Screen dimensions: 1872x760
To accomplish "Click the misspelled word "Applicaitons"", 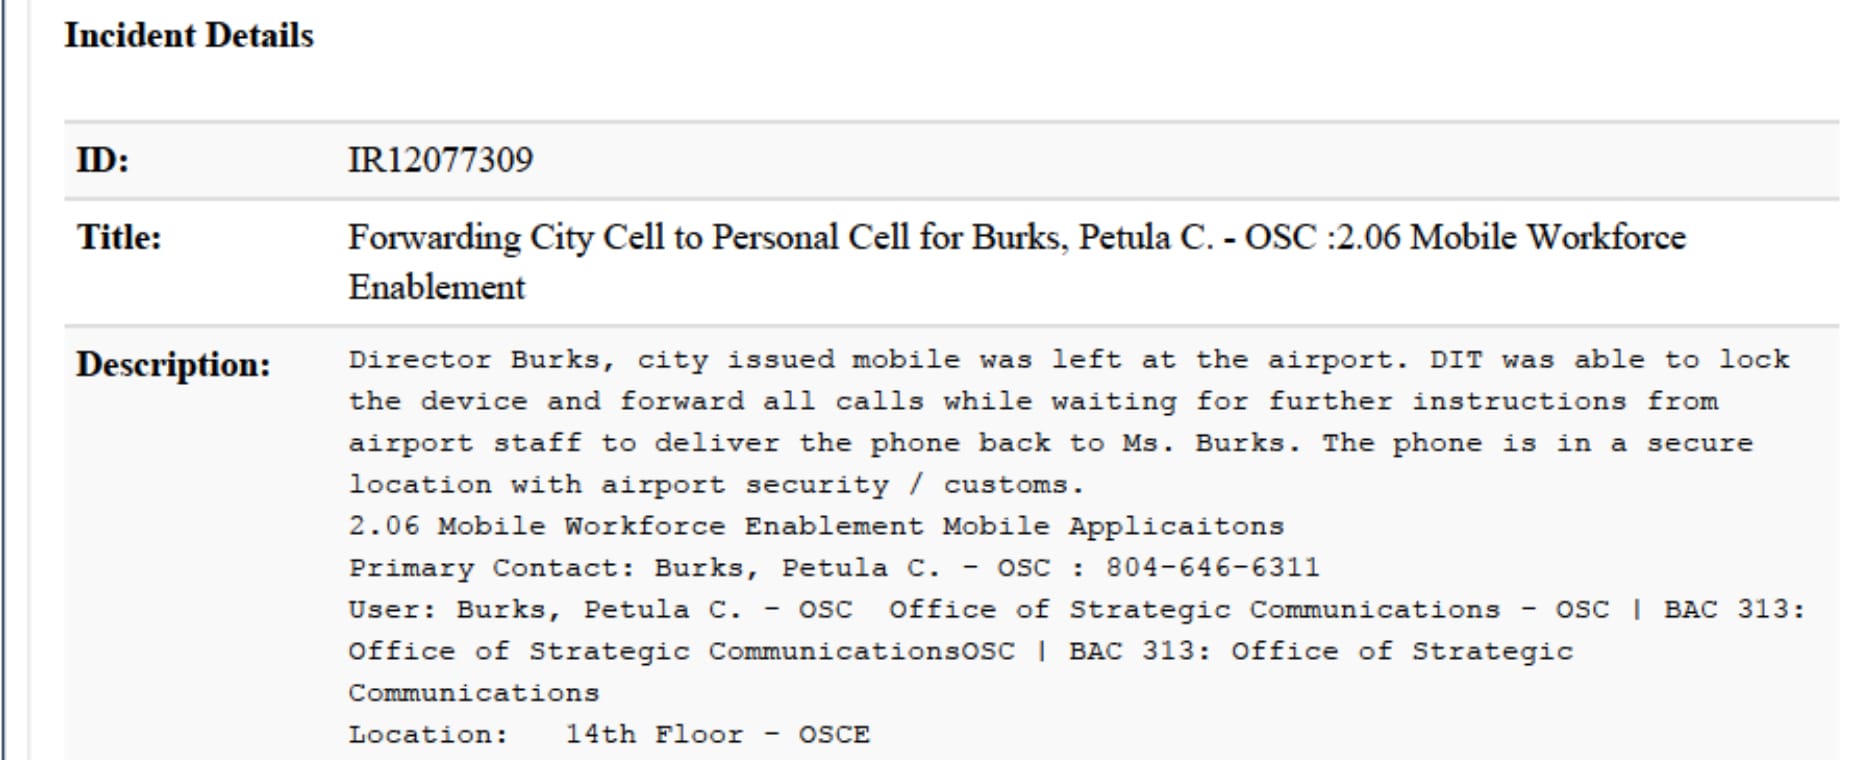I will tap(1176, 527).
